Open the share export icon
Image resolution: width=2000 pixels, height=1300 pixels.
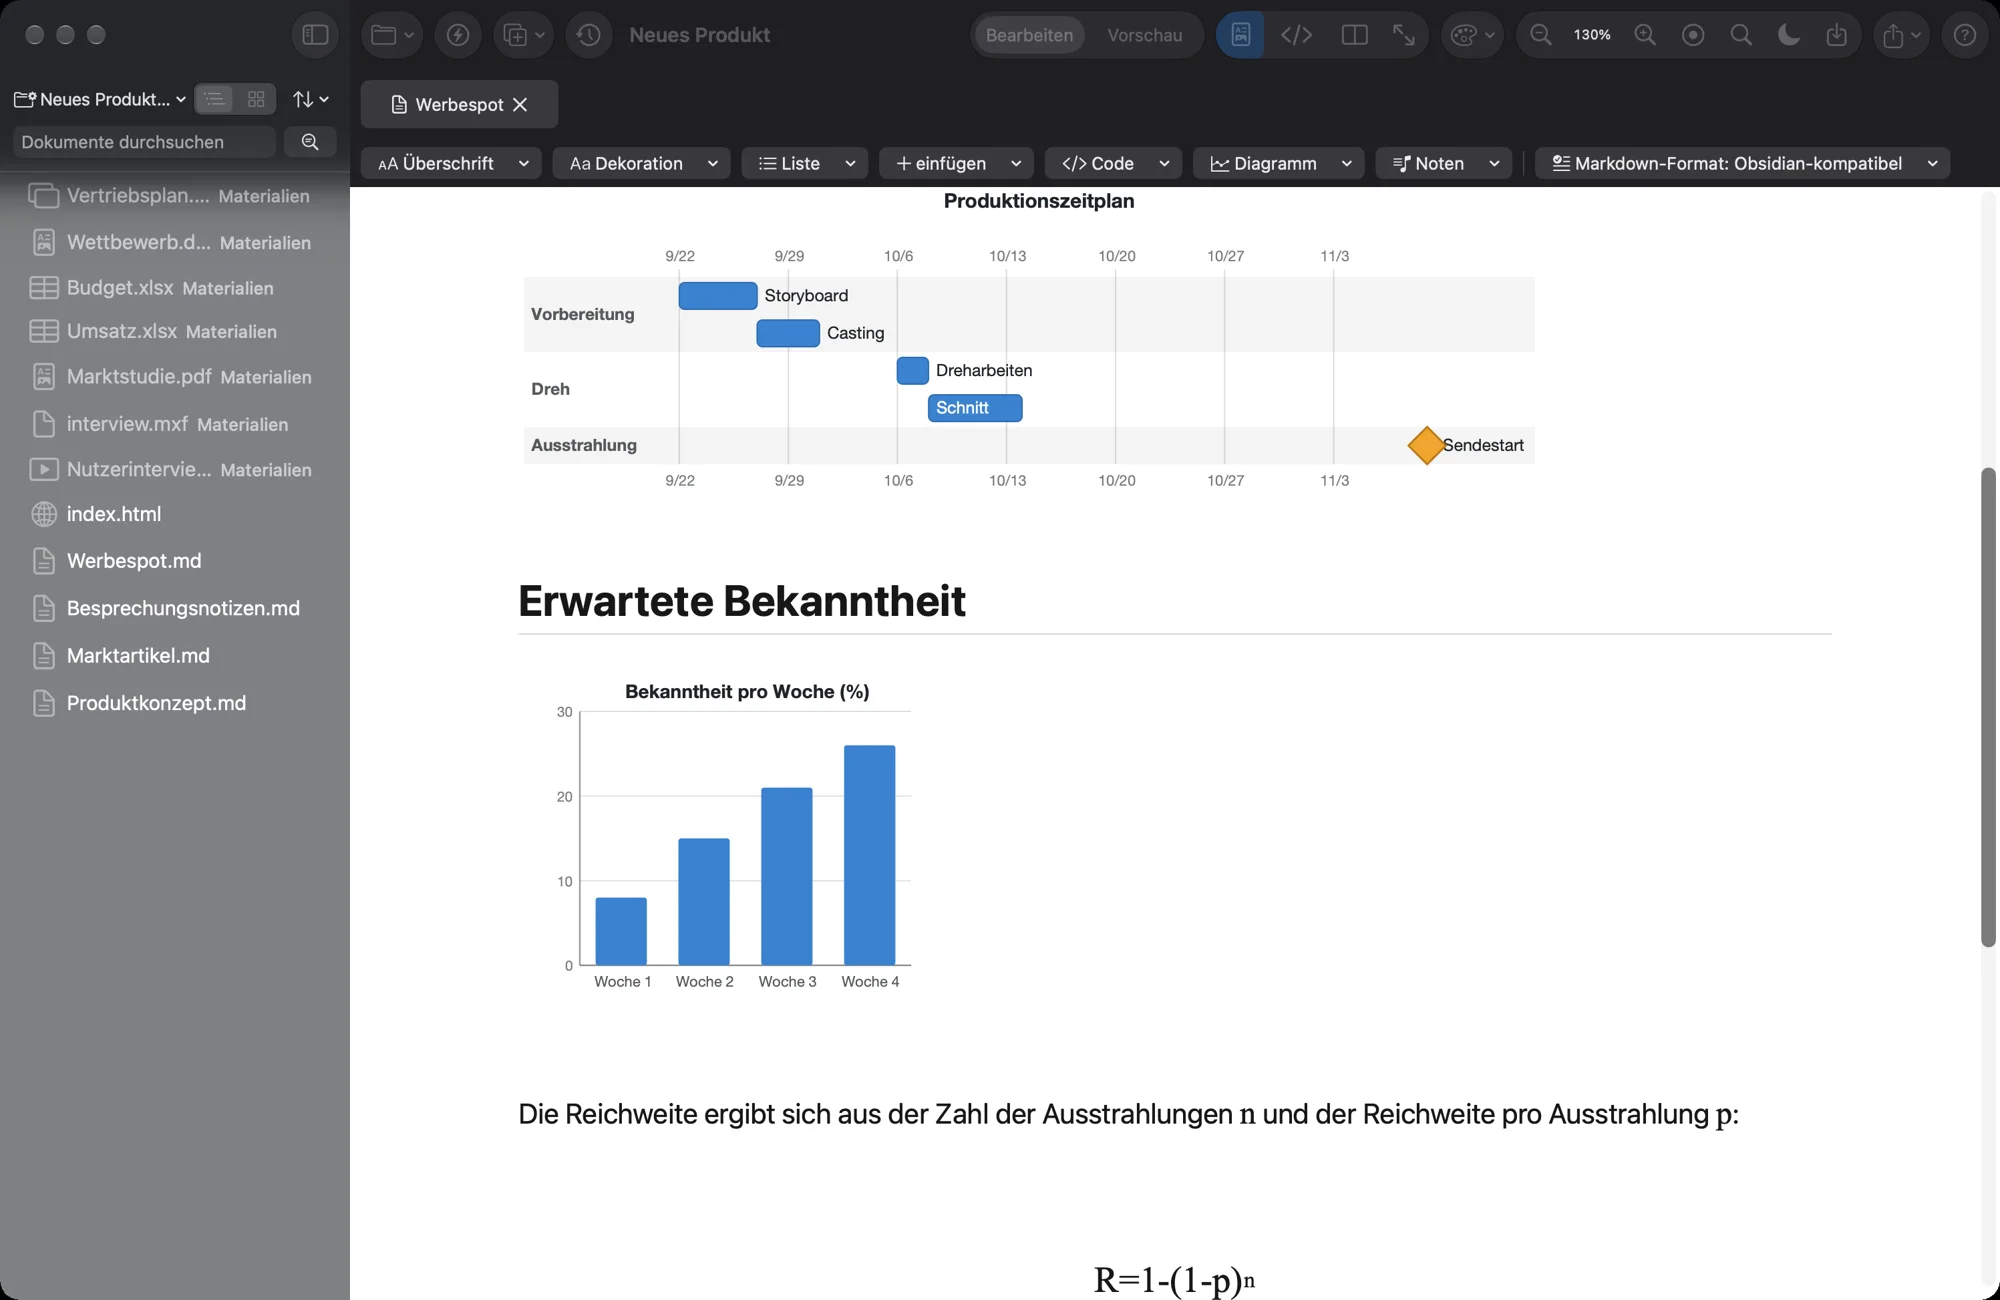(1901, 35)
